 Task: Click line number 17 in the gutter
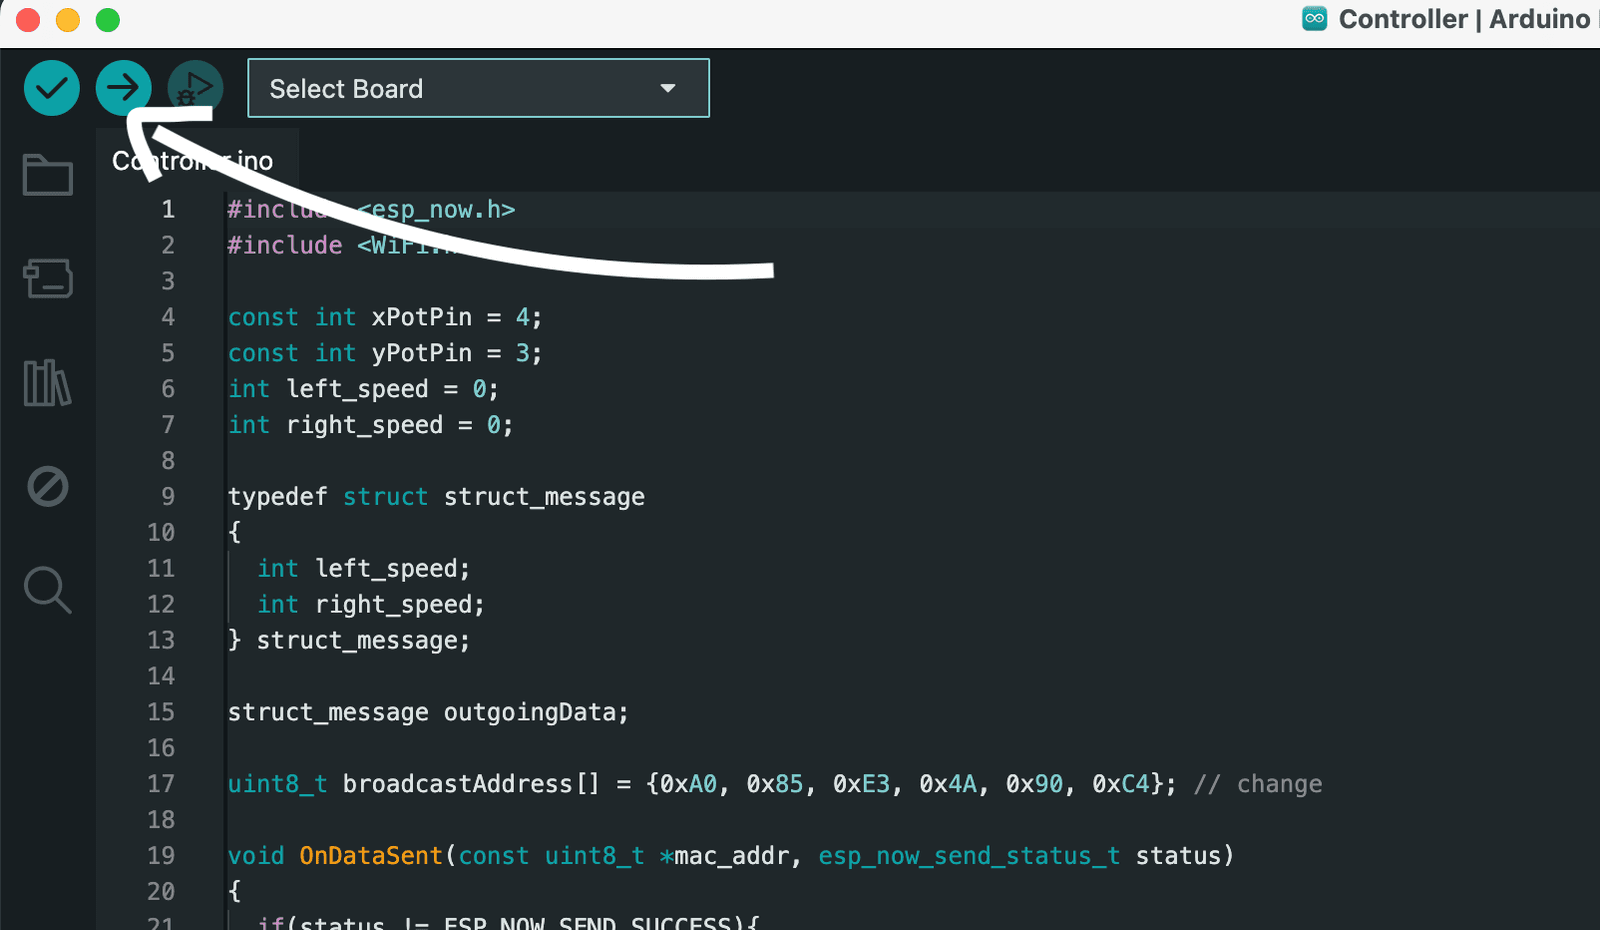(161, 784)
